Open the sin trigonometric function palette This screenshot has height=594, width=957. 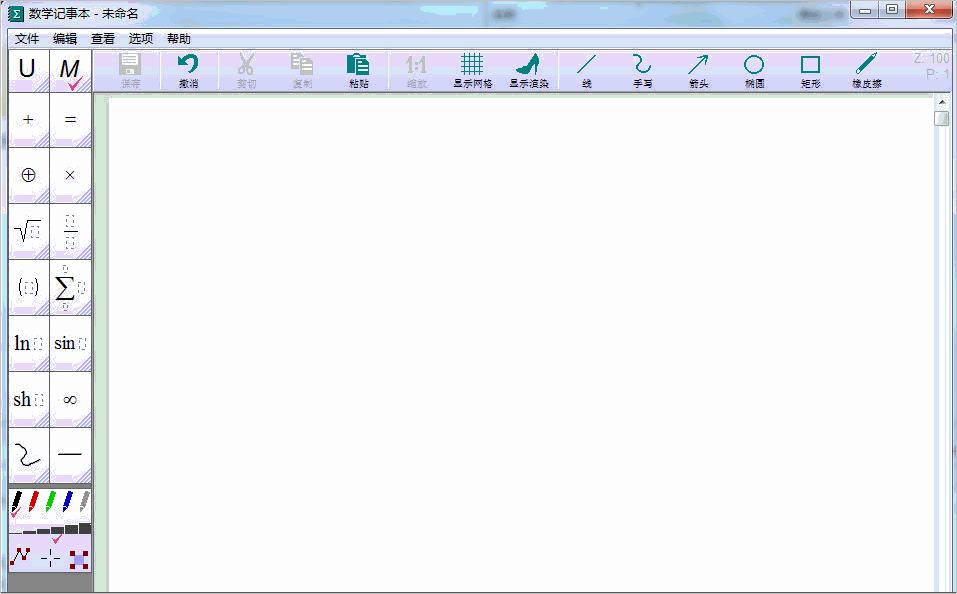(70, 344)
